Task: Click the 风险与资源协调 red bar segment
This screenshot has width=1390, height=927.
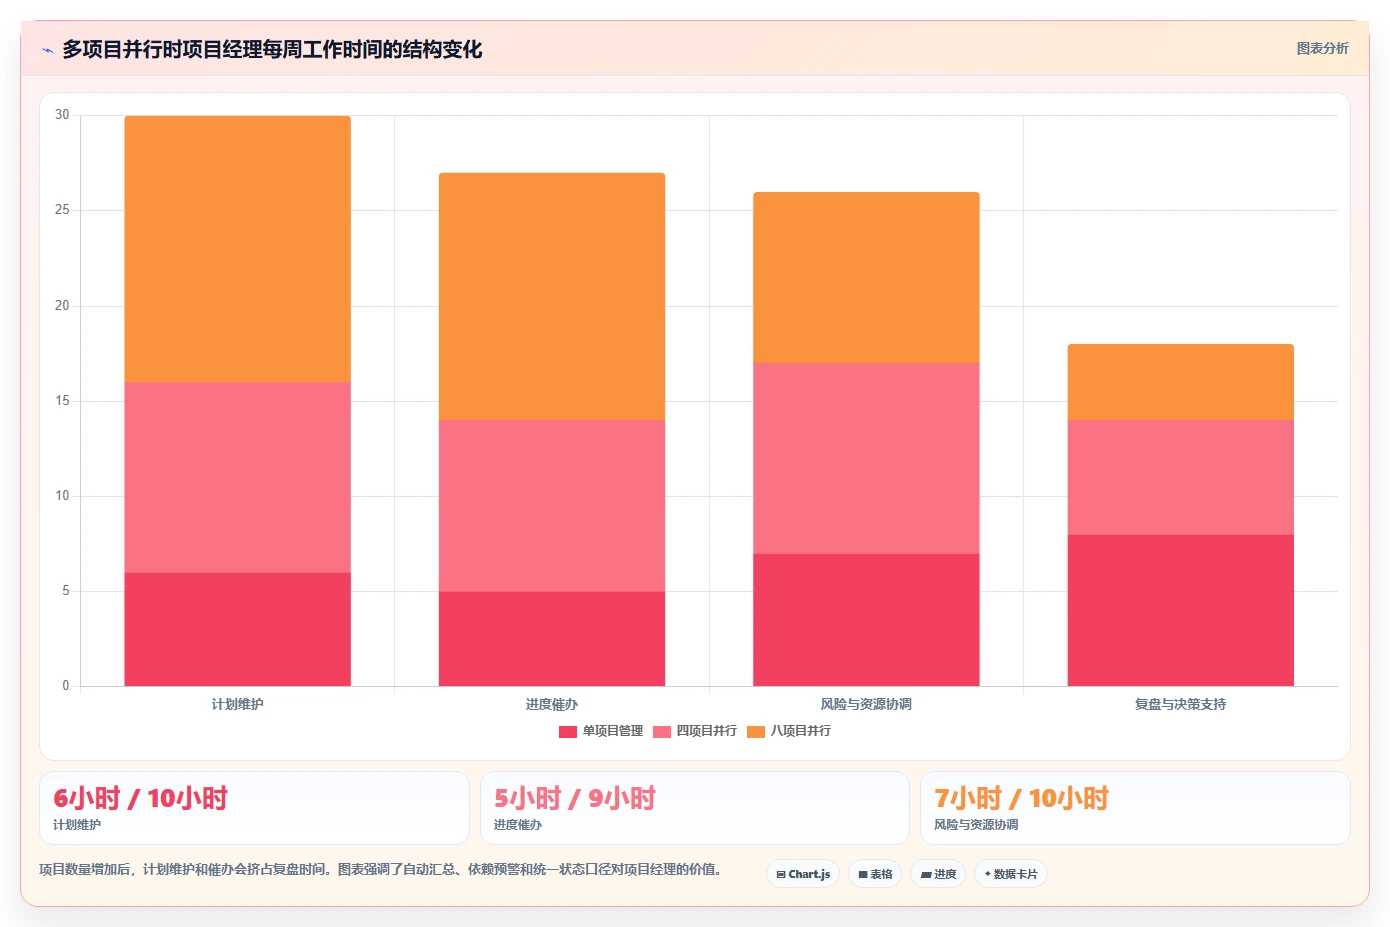Action: pyautogui.click(x=866, y=620)
